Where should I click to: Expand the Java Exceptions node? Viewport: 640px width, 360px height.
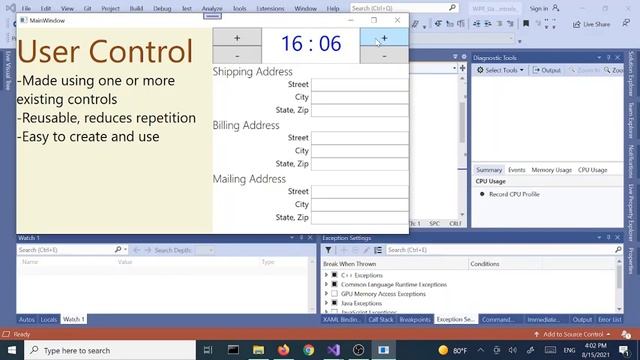tap(326, 303)
